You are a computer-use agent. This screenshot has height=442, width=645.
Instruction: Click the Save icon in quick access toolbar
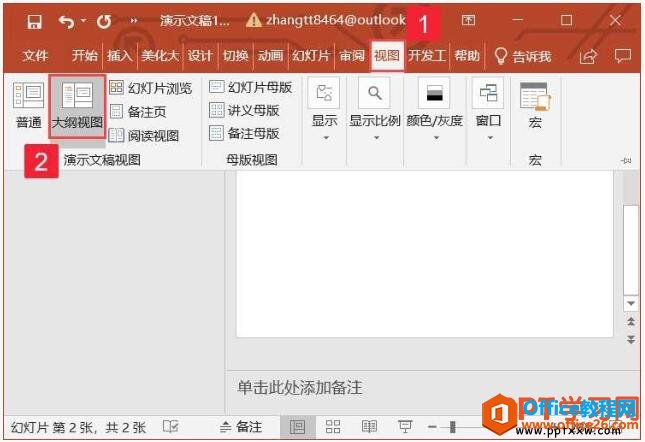[35, 20]
